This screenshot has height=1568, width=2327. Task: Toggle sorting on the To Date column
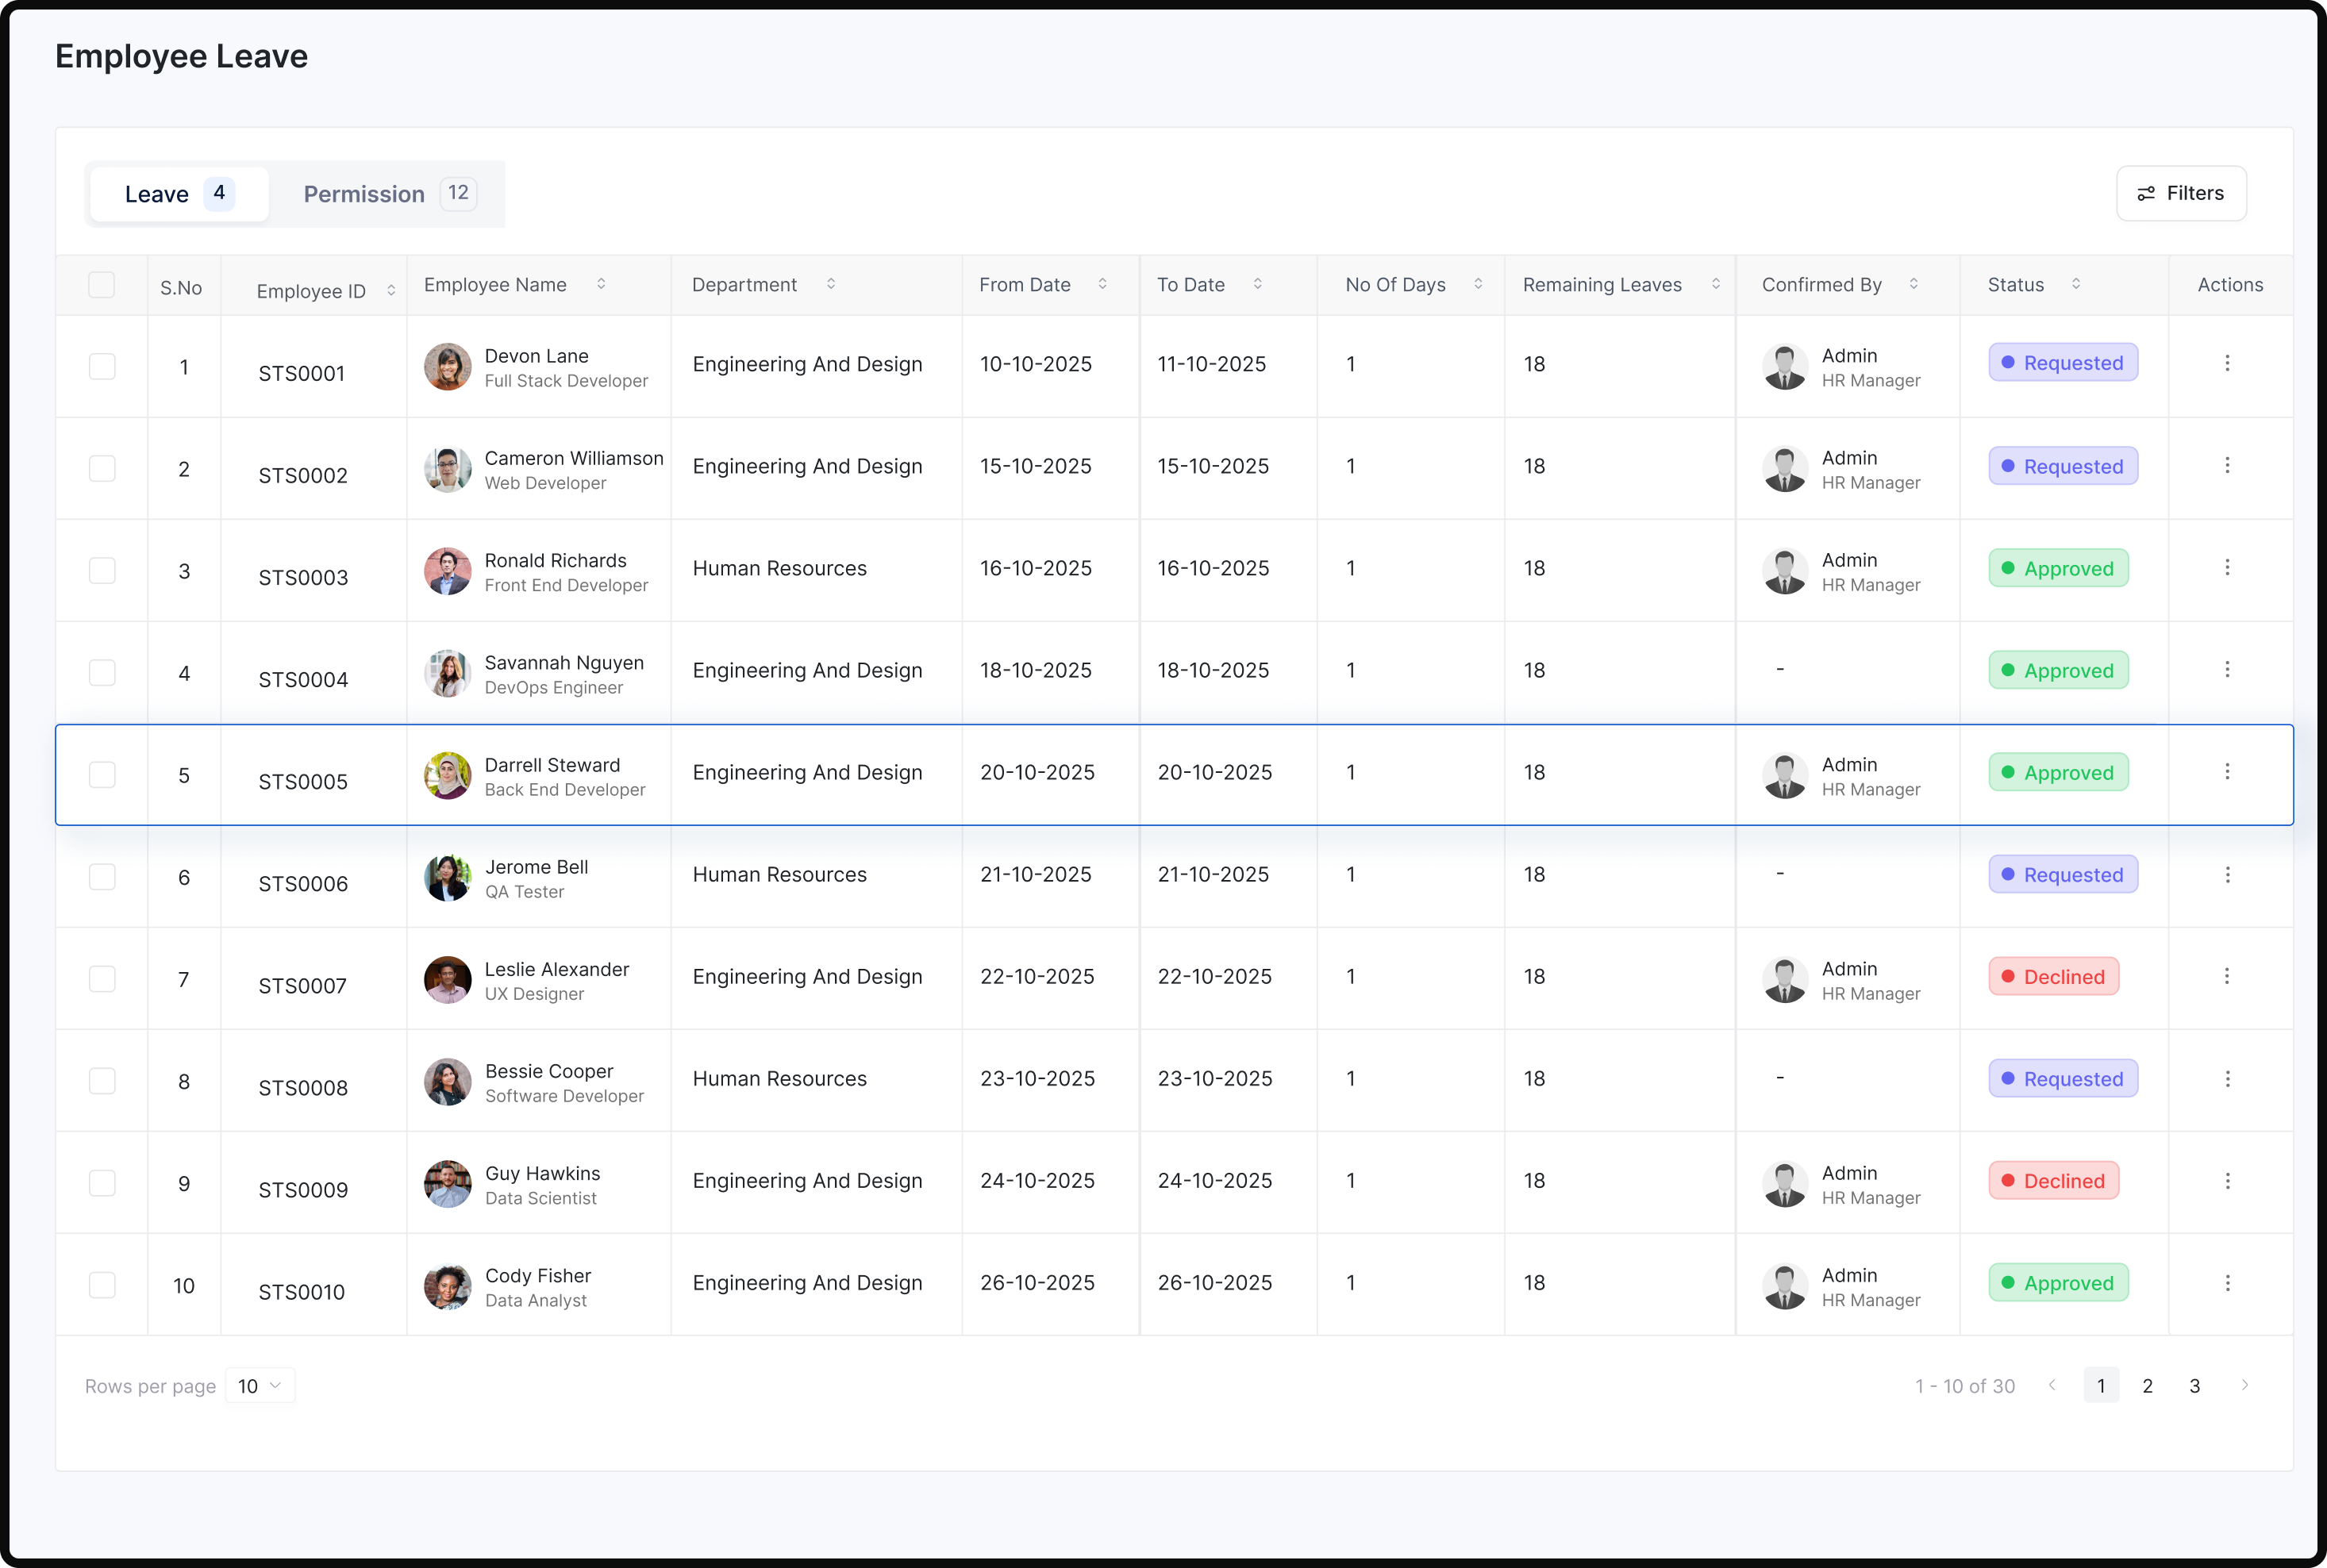[1257, 284]
